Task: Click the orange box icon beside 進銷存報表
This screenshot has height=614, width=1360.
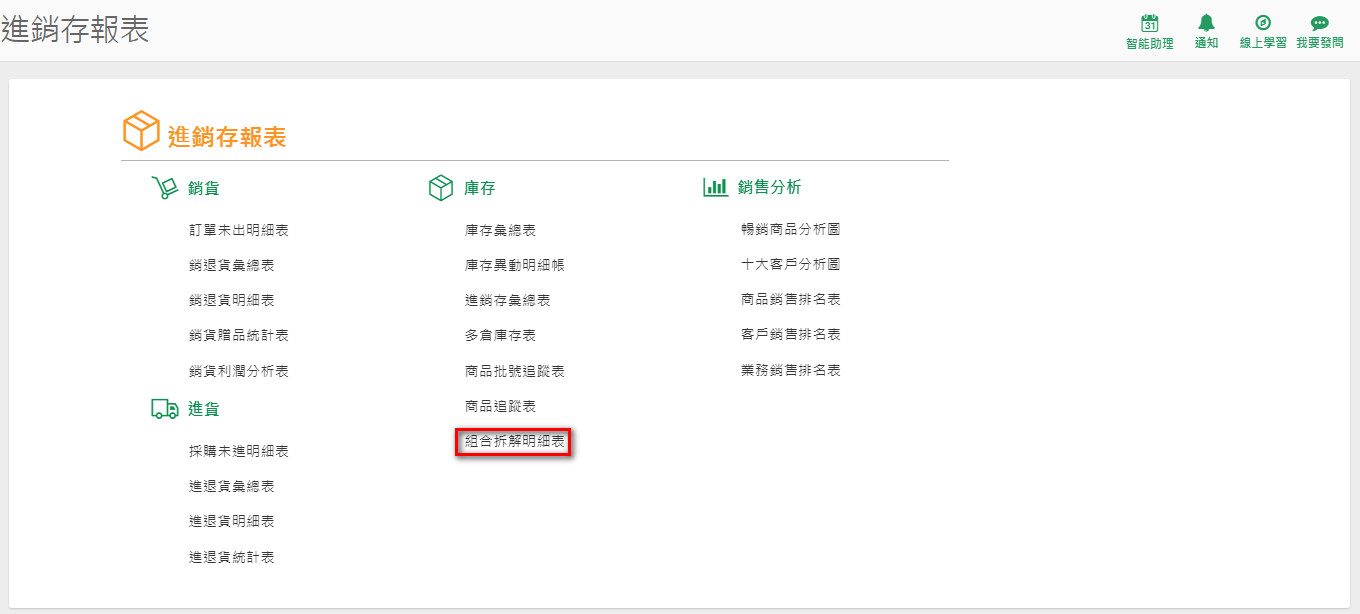Action: (x=141, y=131)
